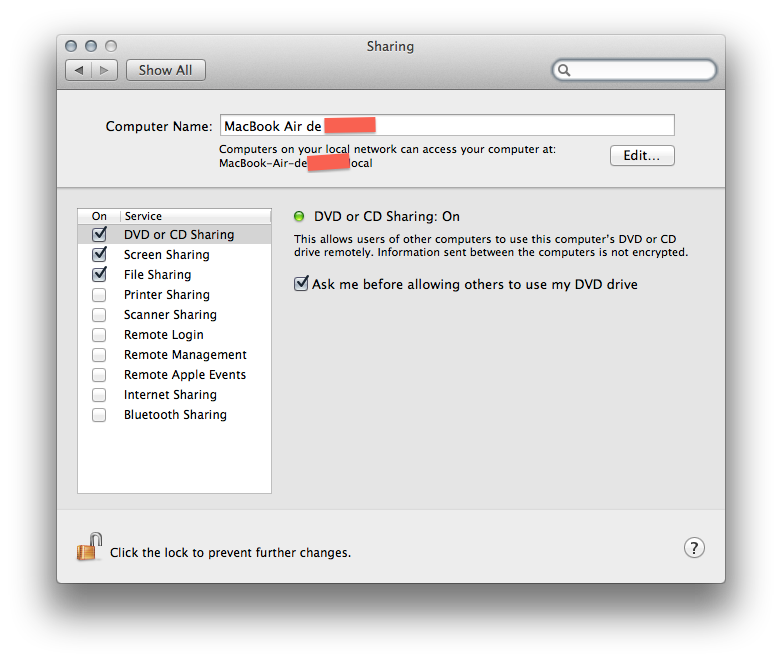This screenshot has width=782, height=662.
Task: Enable the Bluetooth Sharing checkbox
Action: click(x=99, y=415)
